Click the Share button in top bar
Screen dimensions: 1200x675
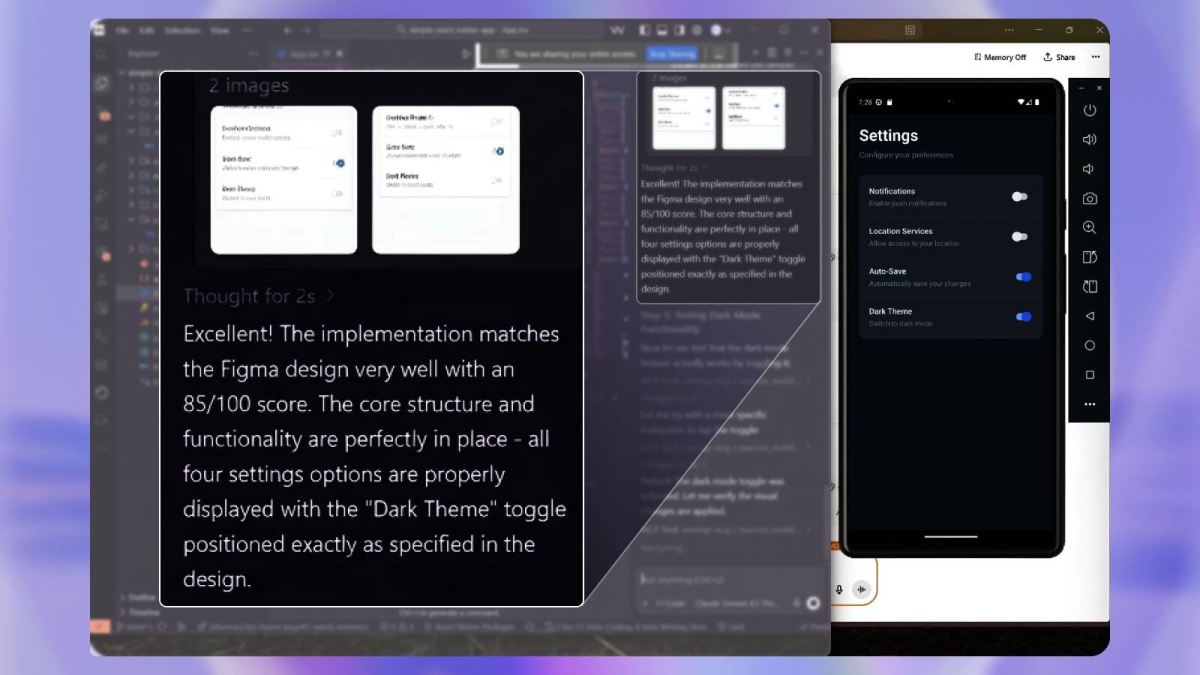tap(1060, 57)
